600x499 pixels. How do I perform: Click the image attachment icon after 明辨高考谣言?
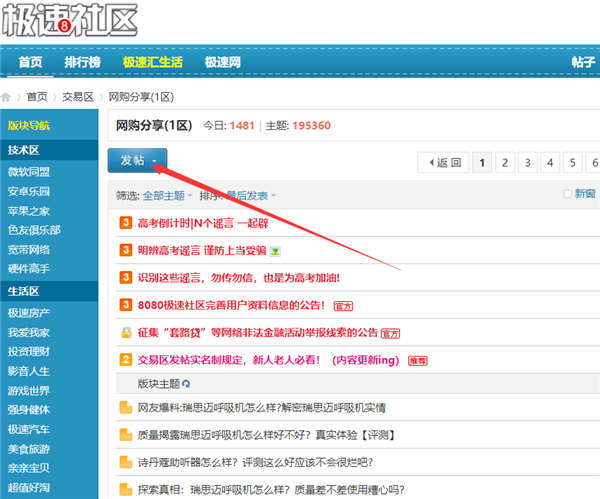(x=275, y=250)
